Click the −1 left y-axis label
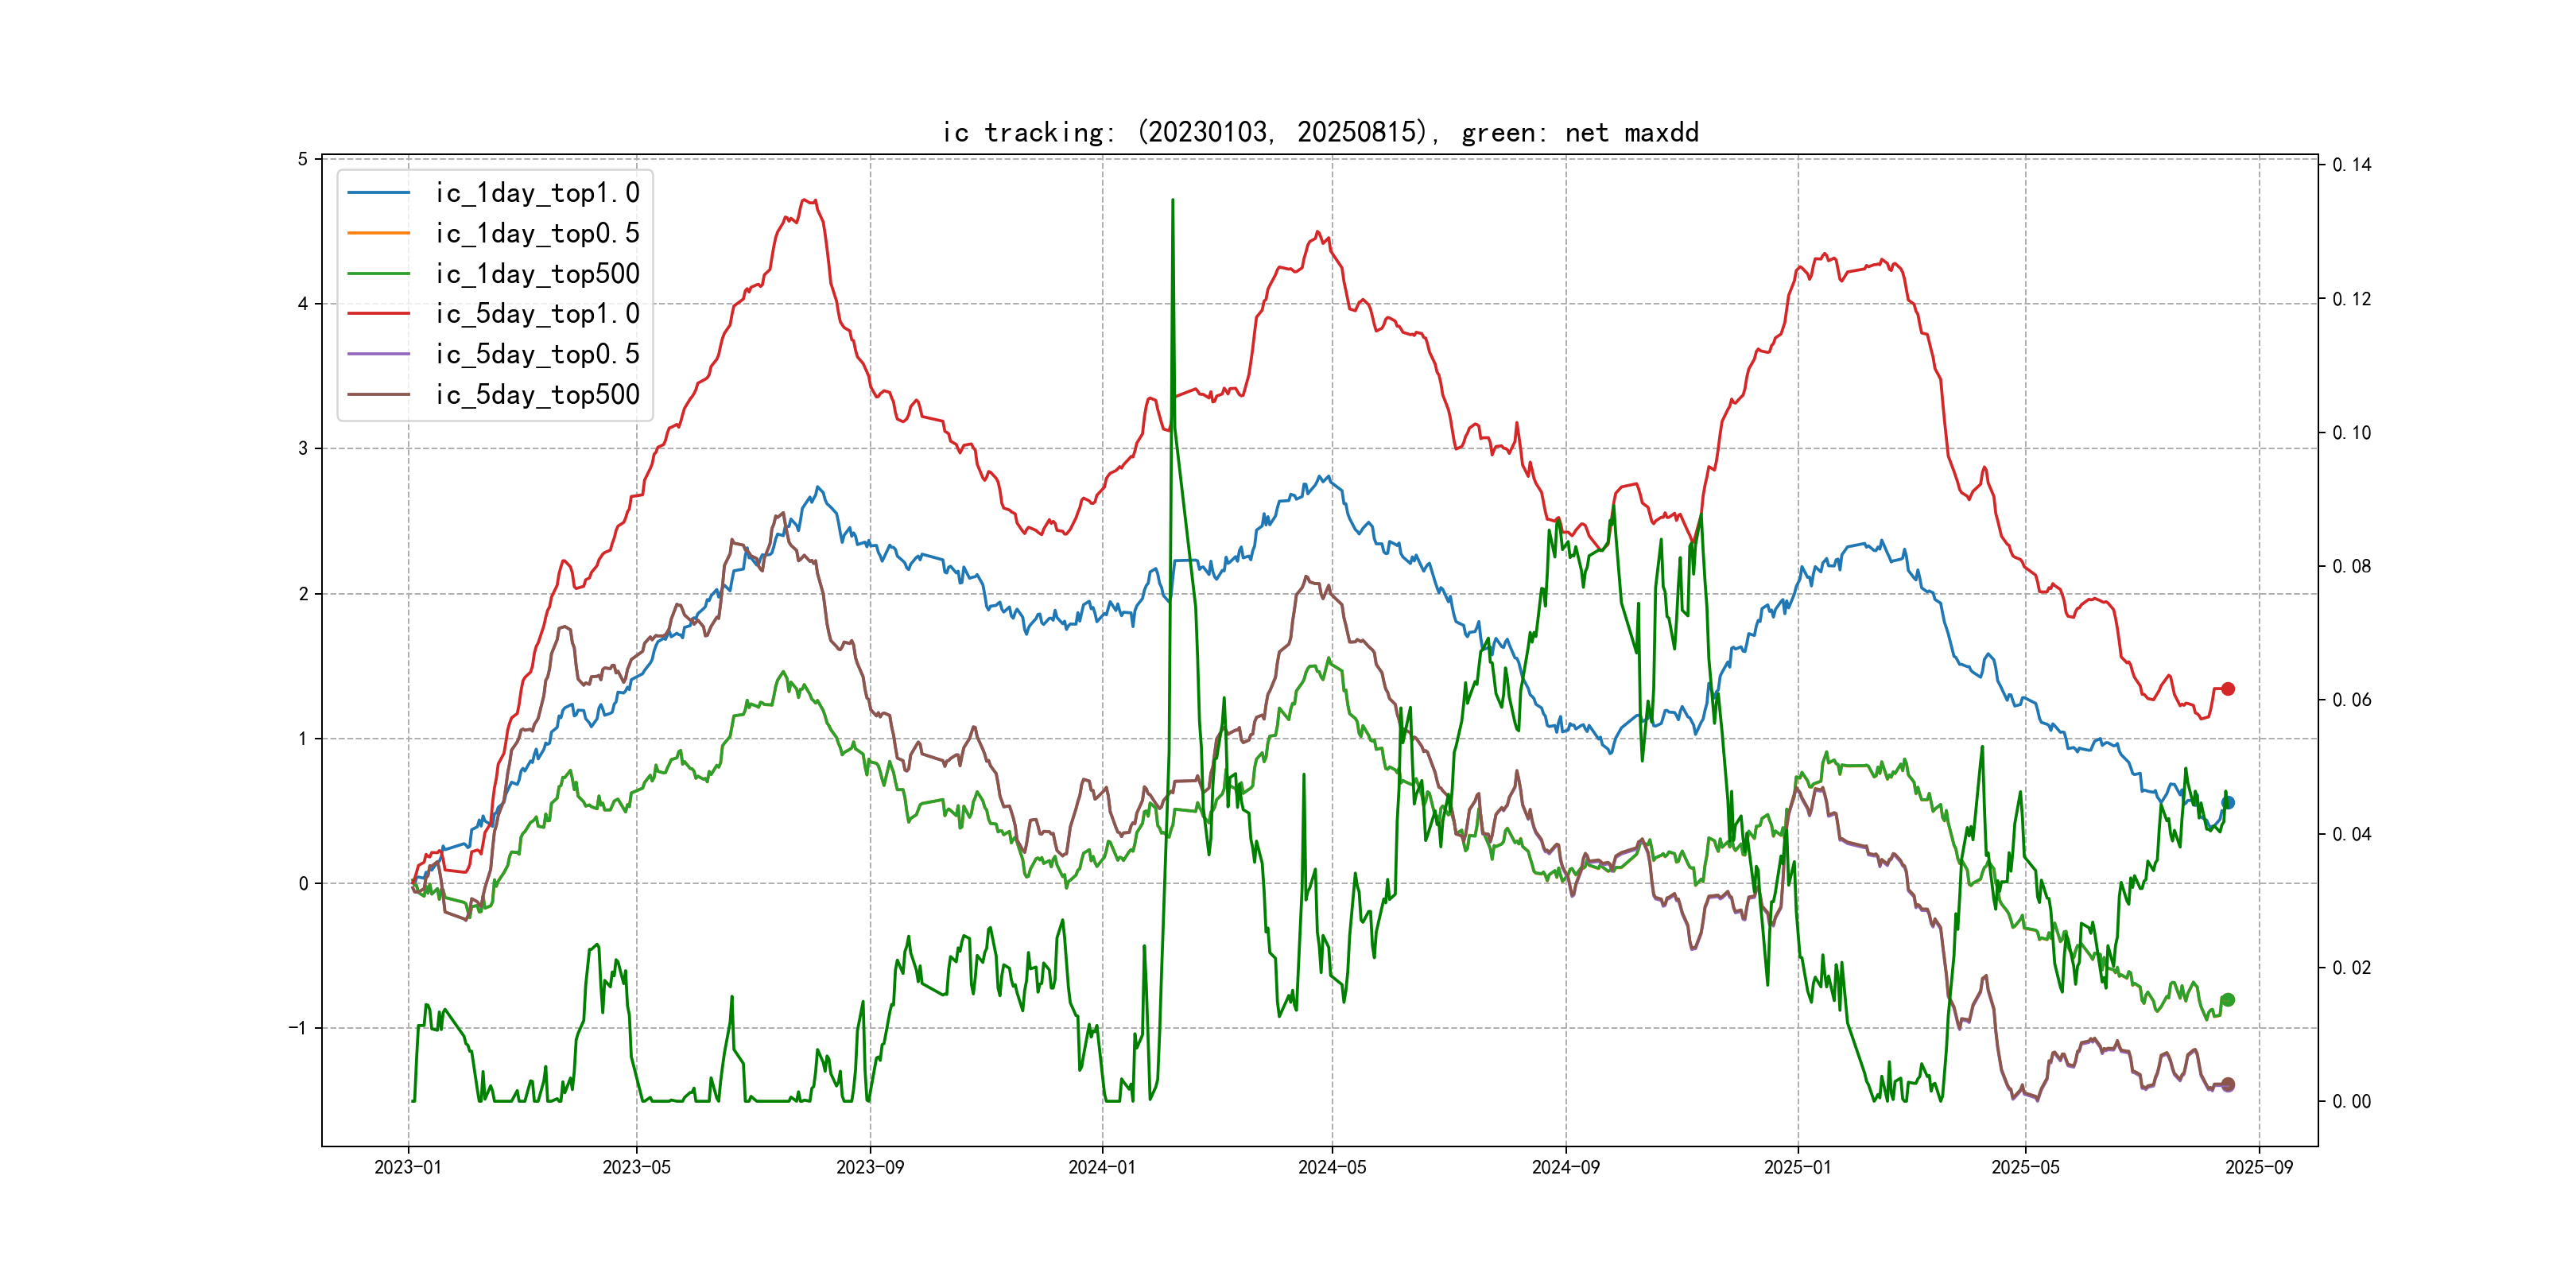Viewport: 2576px width, 1288px height. click(x=298, y=1028)
